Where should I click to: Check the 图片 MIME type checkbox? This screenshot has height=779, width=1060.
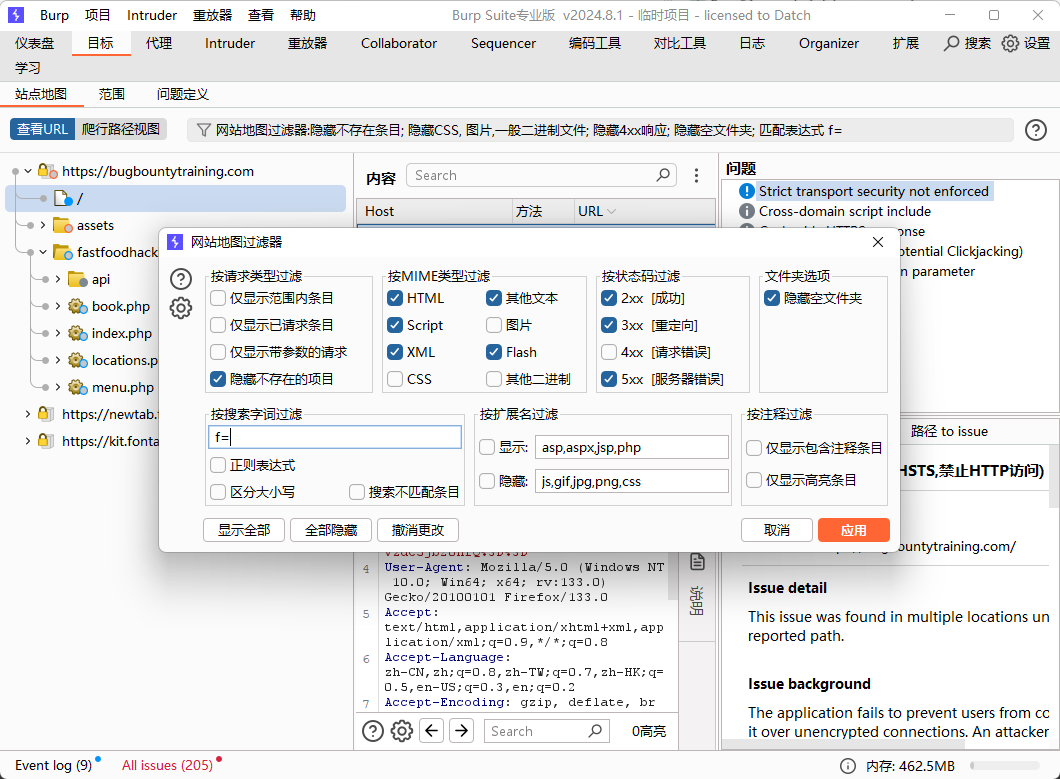[x=494, y=325]
